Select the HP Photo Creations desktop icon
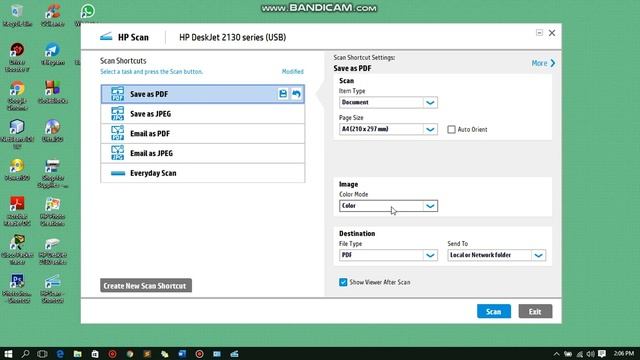The image size is (640, 360). 53,211
